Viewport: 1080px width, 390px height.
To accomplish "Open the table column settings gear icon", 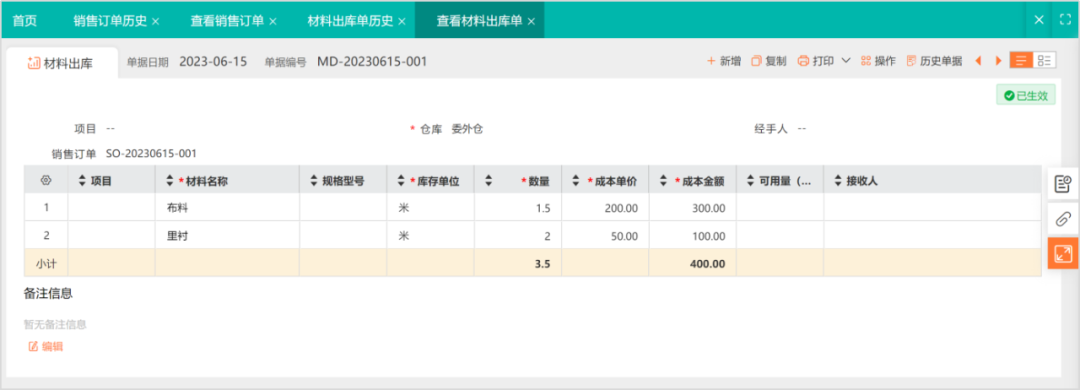I will pyautogui.click(x=46, y=181).
